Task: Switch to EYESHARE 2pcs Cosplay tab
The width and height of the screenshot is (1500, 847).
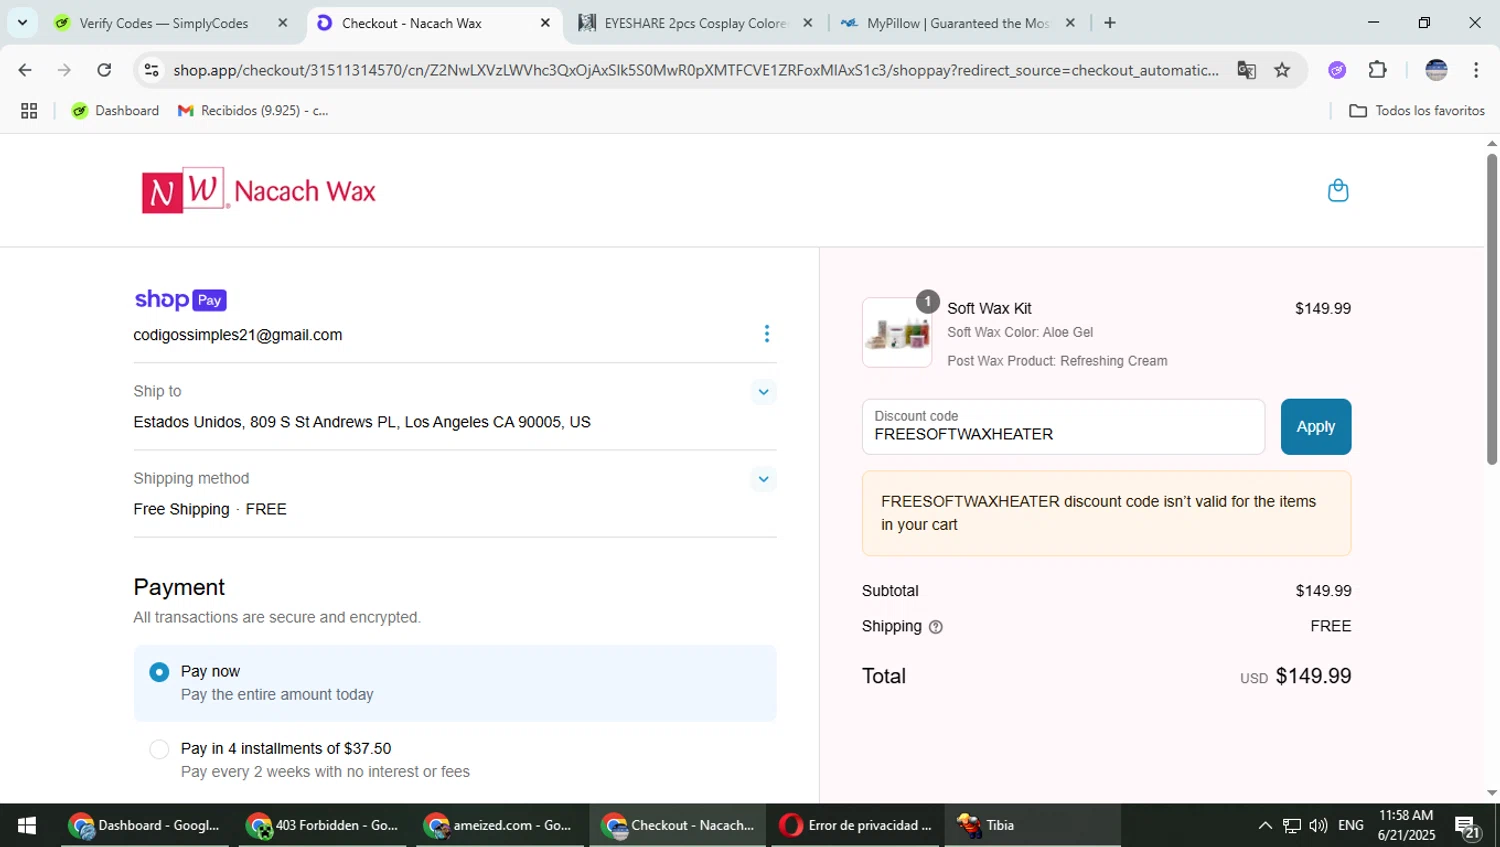Action: click(697, 23)
